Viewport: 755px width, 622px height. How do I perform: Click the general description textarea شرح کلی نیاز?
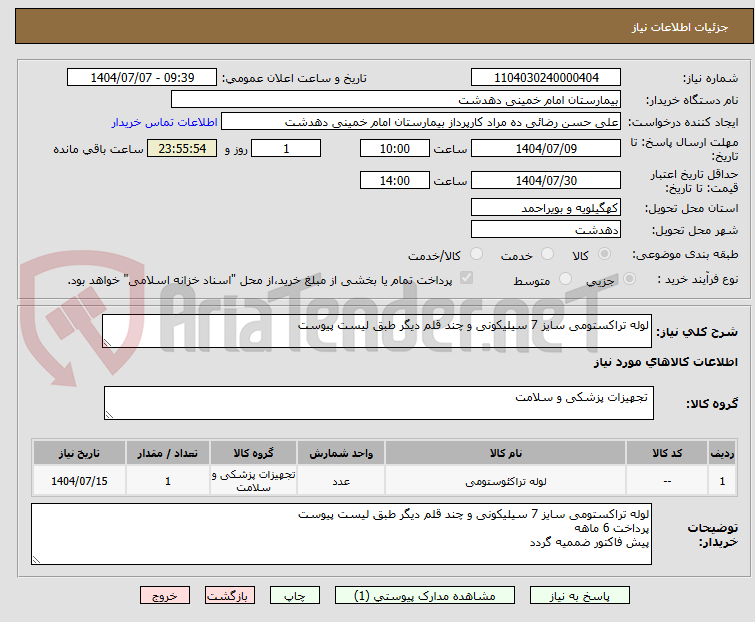[377, 331]
